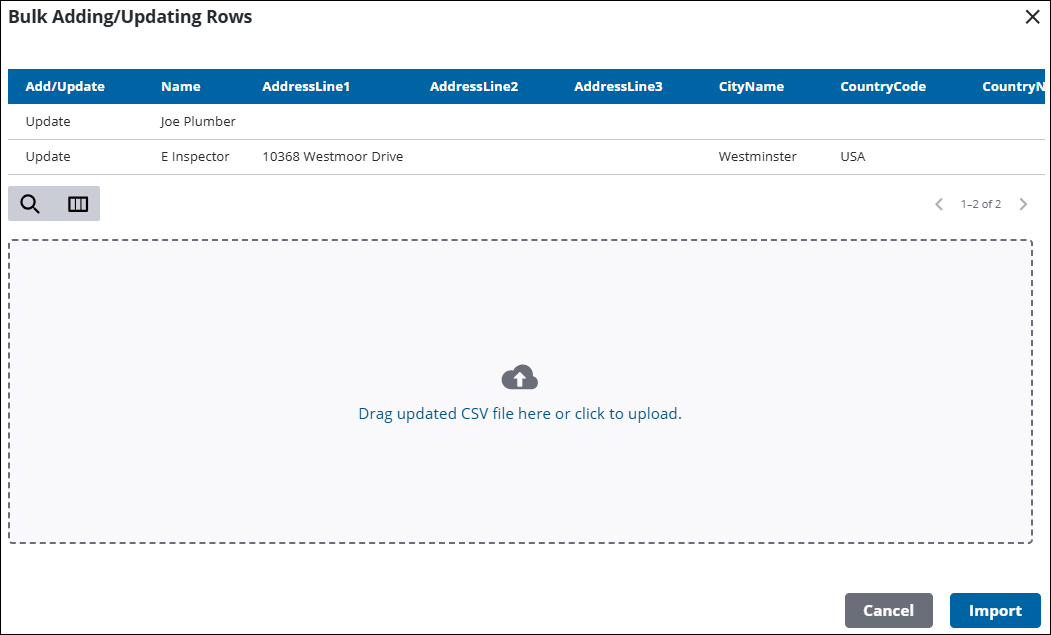Click the CountryCode column header
This screenshot has width=1051, height=635.
click(883, 87)
